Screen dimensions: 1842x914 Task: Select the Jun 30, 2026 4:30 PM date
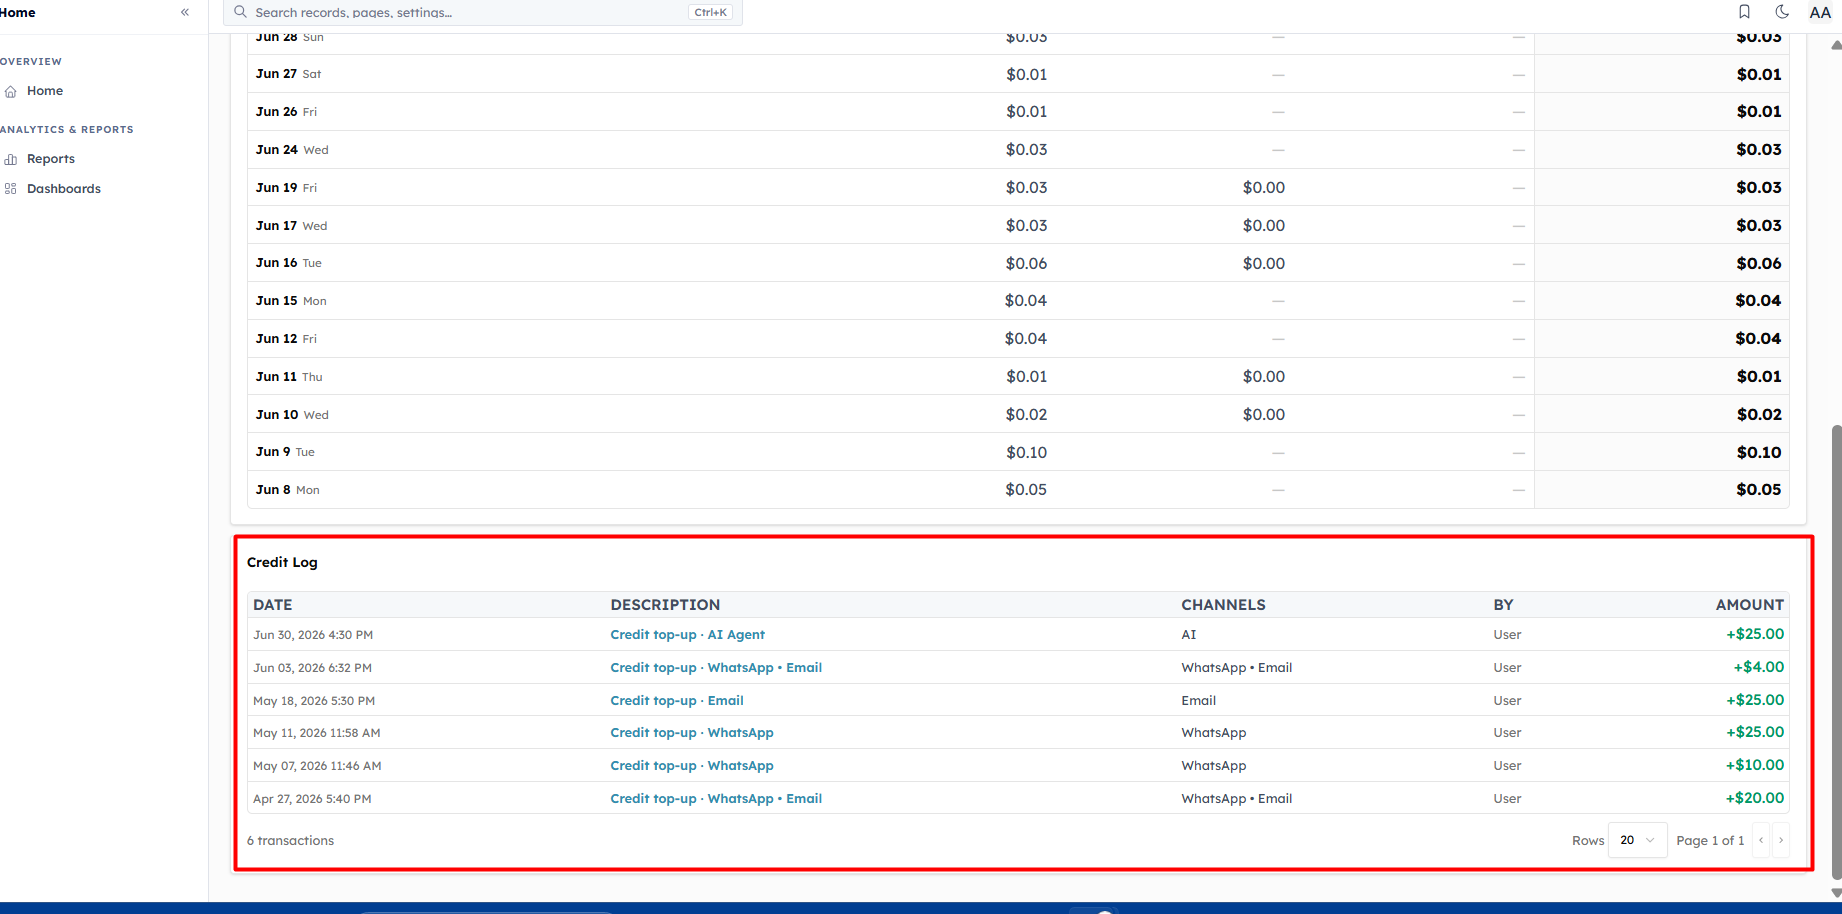313,635
